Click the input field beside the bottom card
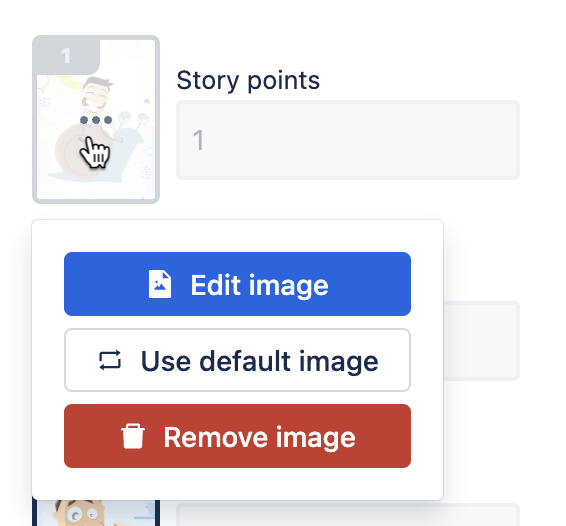Image resolution: width=566 pixels, height=526 pixels. pyautogui.click(x=348, y=515)
